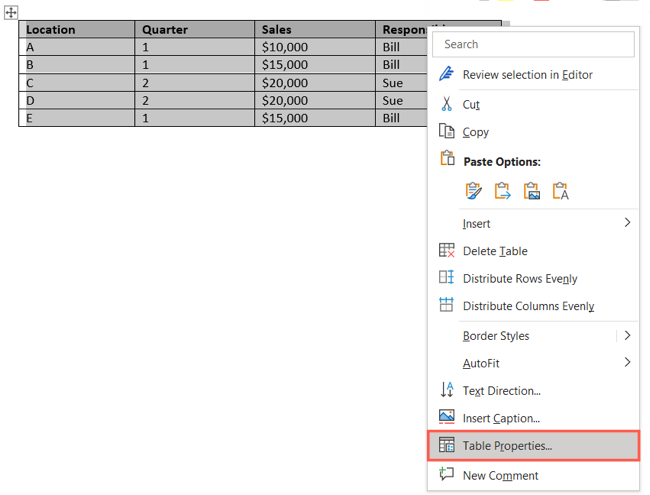Click the Delete Table icon

pyautogui.click(x=447, y=251)
